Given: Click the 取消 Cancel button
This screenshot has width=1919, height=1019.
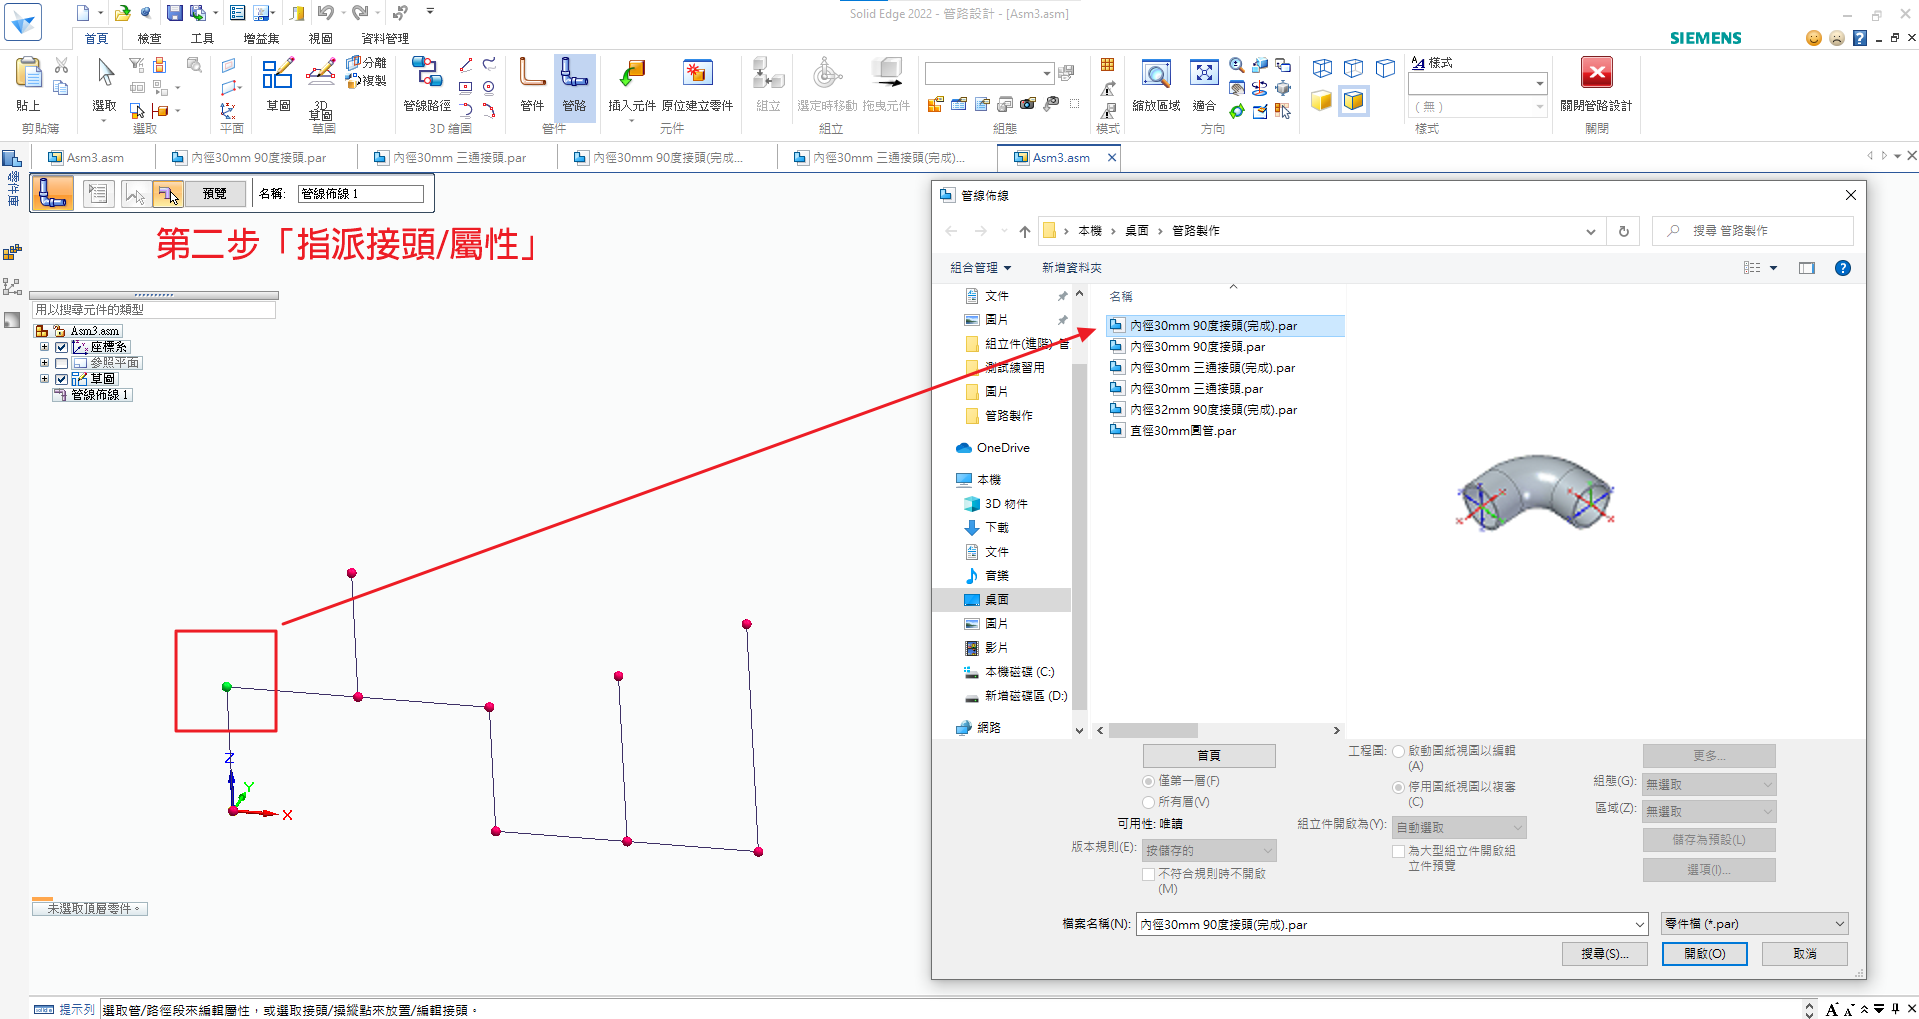Looking at the screenshot, I should coord(1804,954).
